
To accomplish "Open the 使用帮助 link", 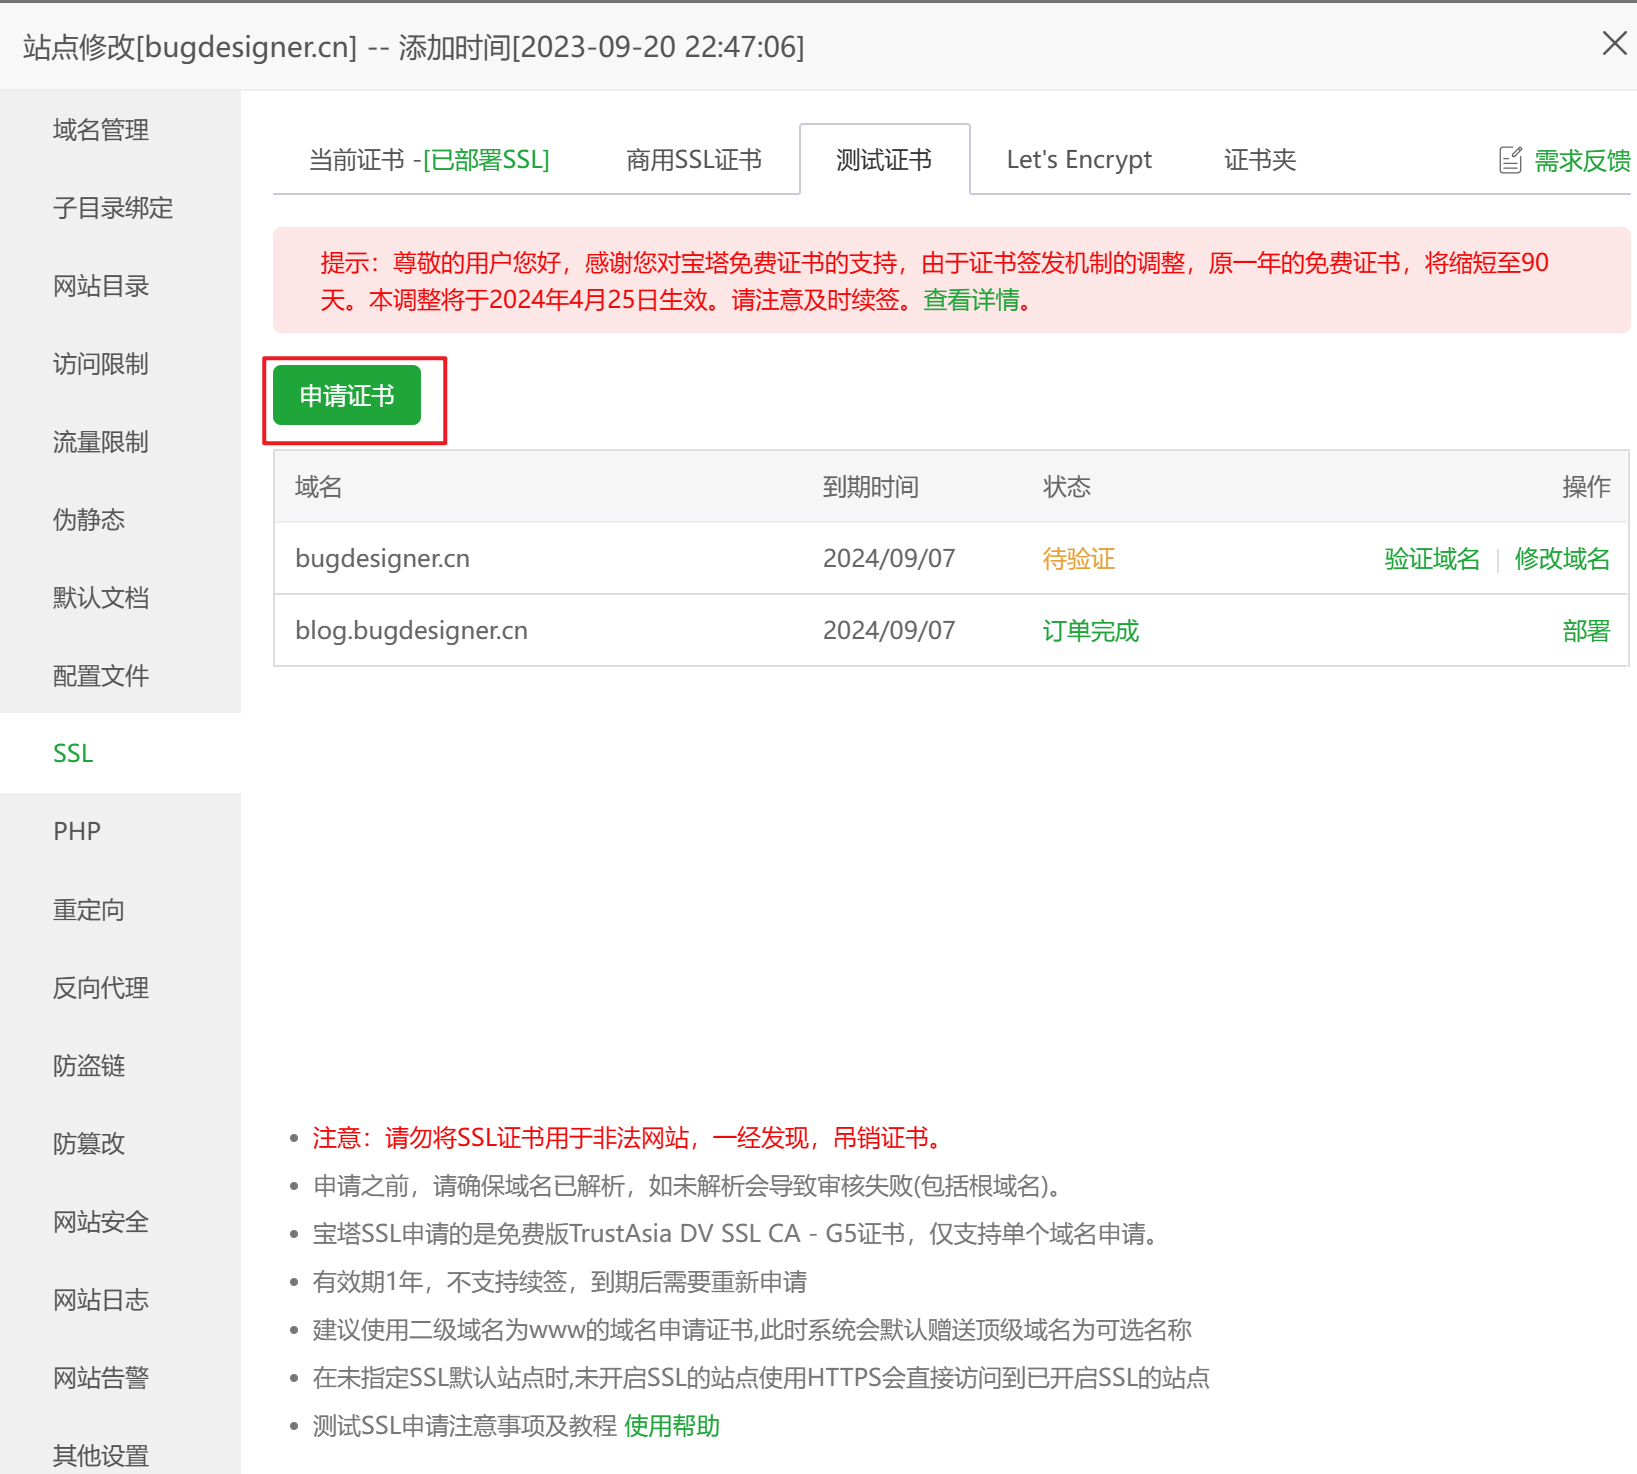I will [x=672, y=1426].
